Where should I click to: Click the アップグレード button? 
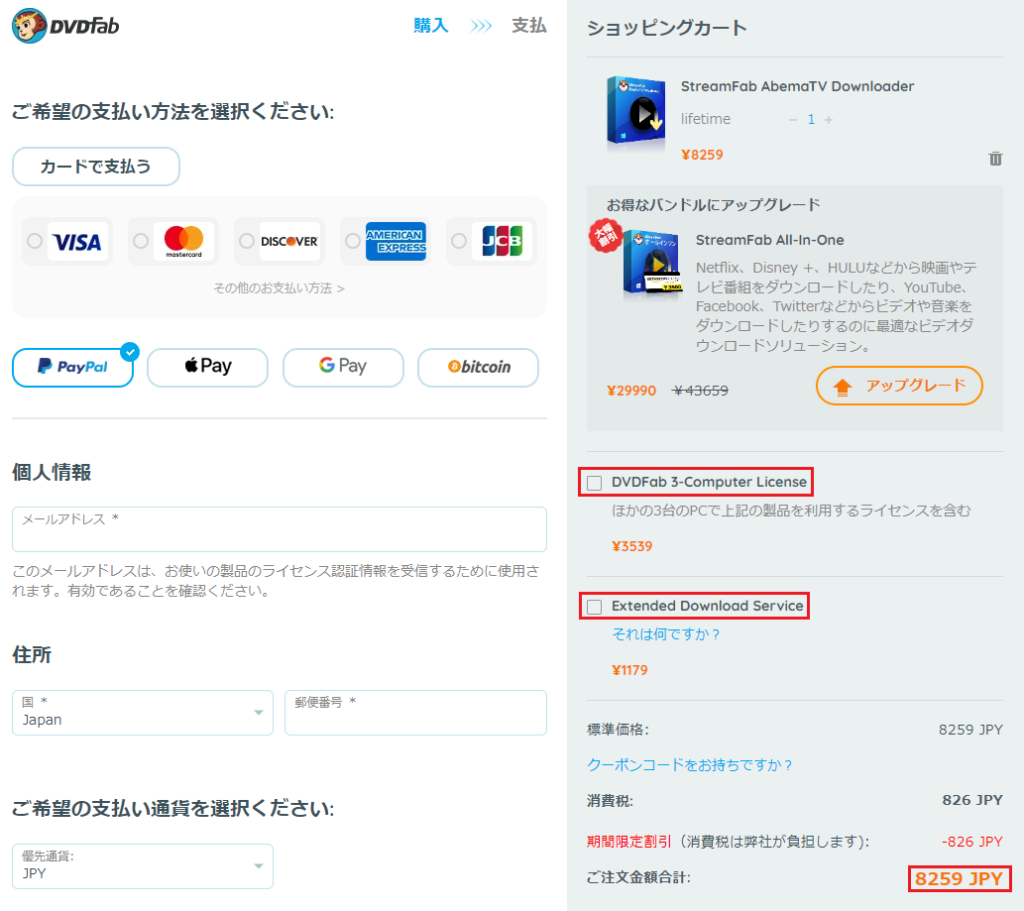tap(899, 386)
